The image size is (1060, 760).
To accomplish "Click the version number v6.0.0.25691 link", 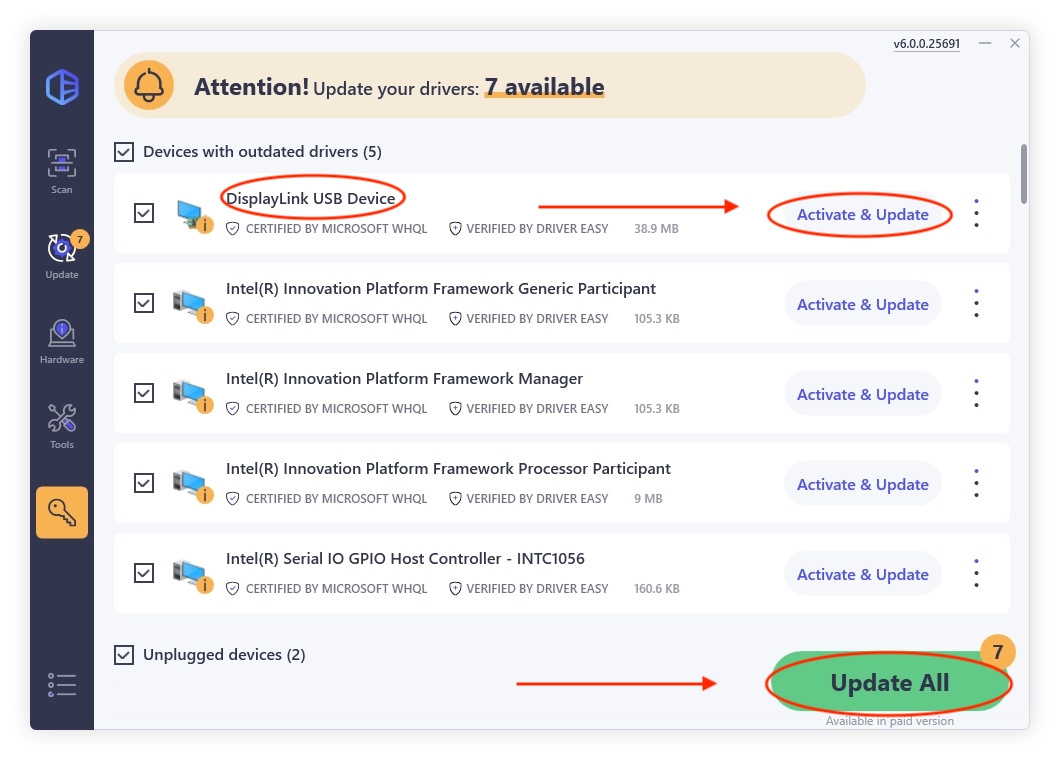I will 926,43.
